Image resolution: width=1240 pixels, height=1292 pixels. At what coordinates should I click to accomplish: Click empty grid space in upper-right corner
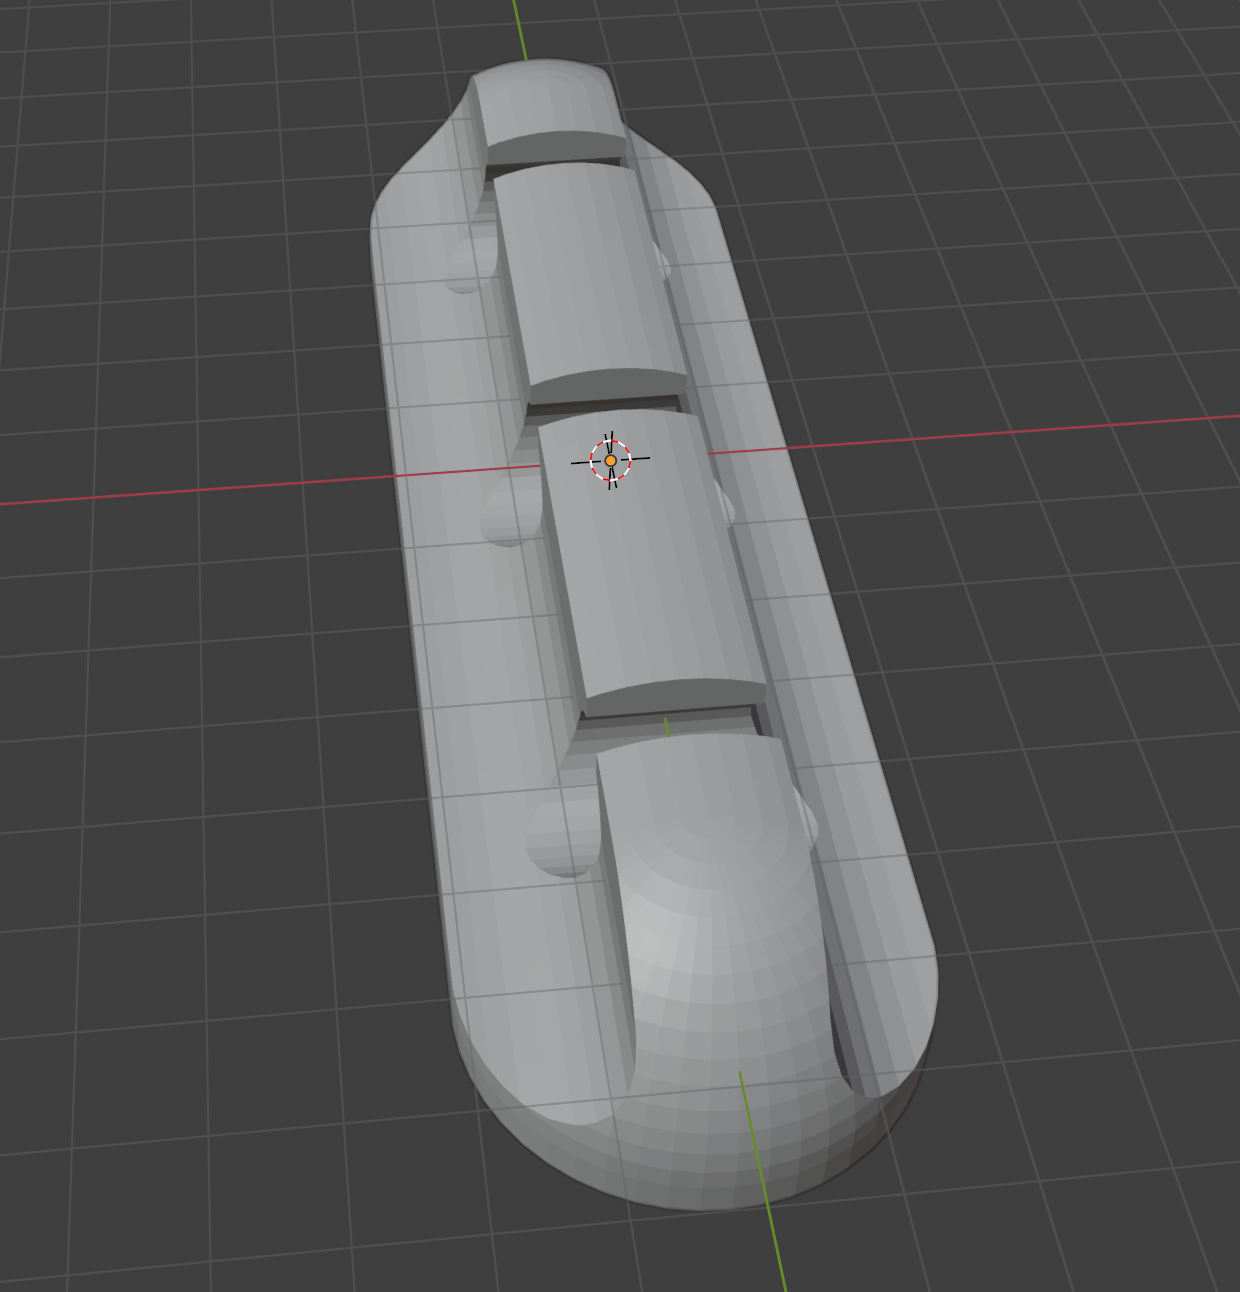tap(1100, 120)
